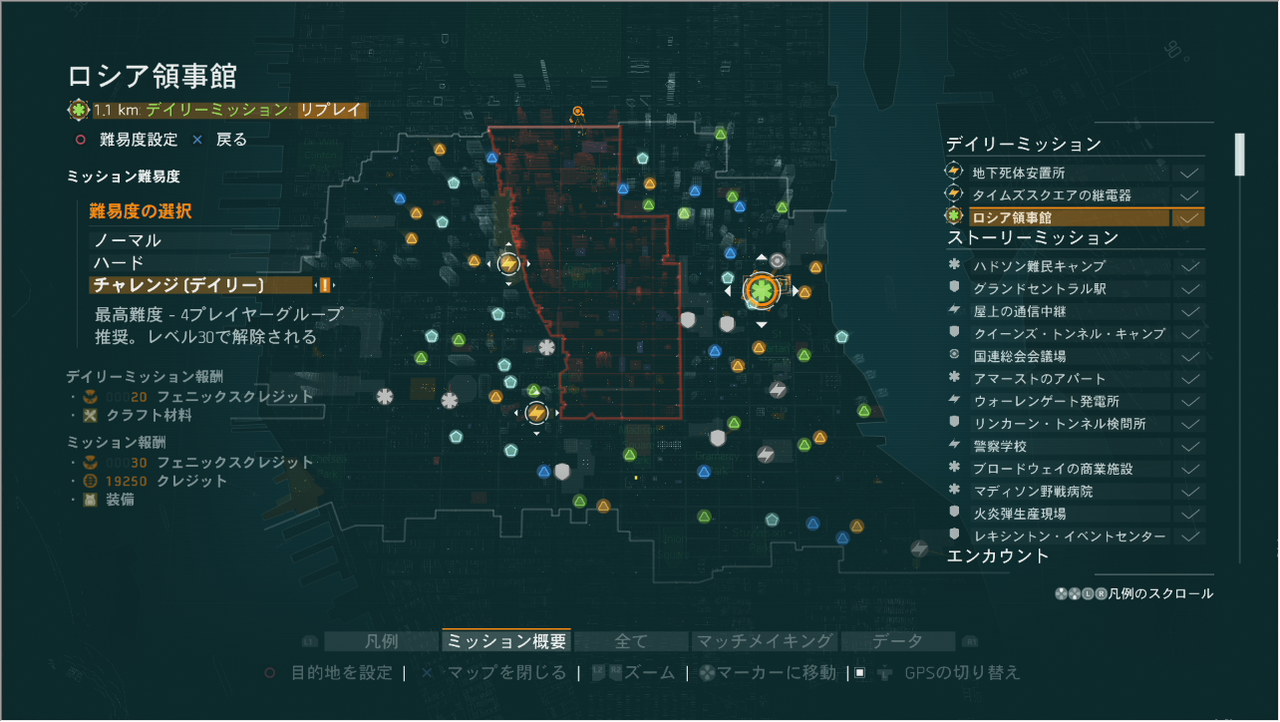
Task: Click the green mission icon next to 1.1 km
Action: click(x=77, y=110)
